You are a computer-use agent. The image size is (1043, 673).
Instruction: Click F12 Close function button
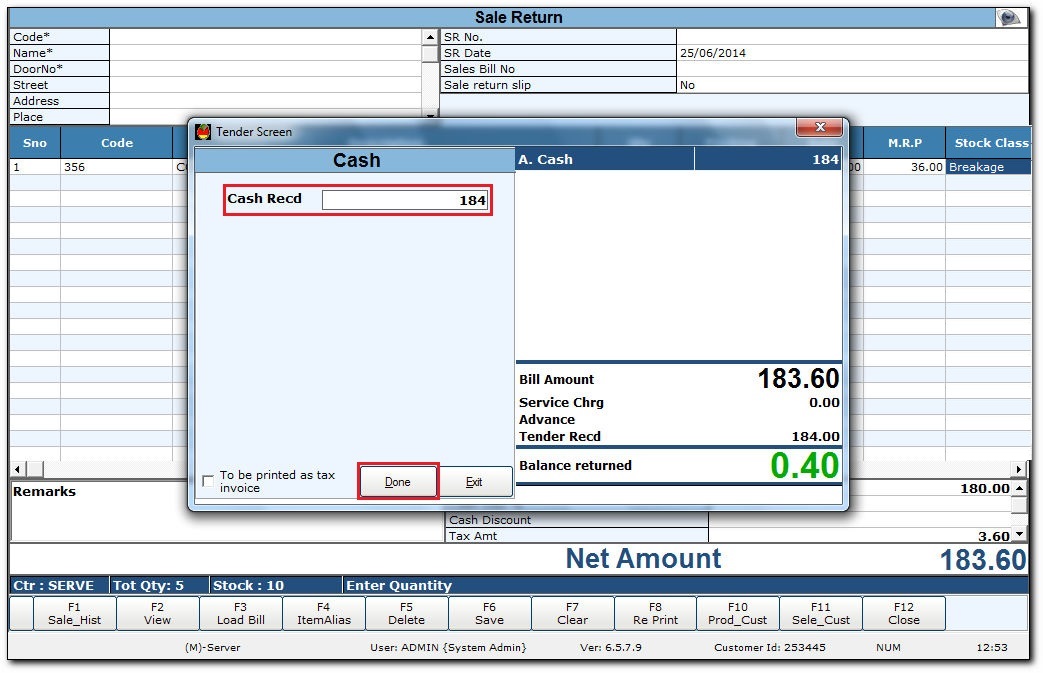coord(904,613)
